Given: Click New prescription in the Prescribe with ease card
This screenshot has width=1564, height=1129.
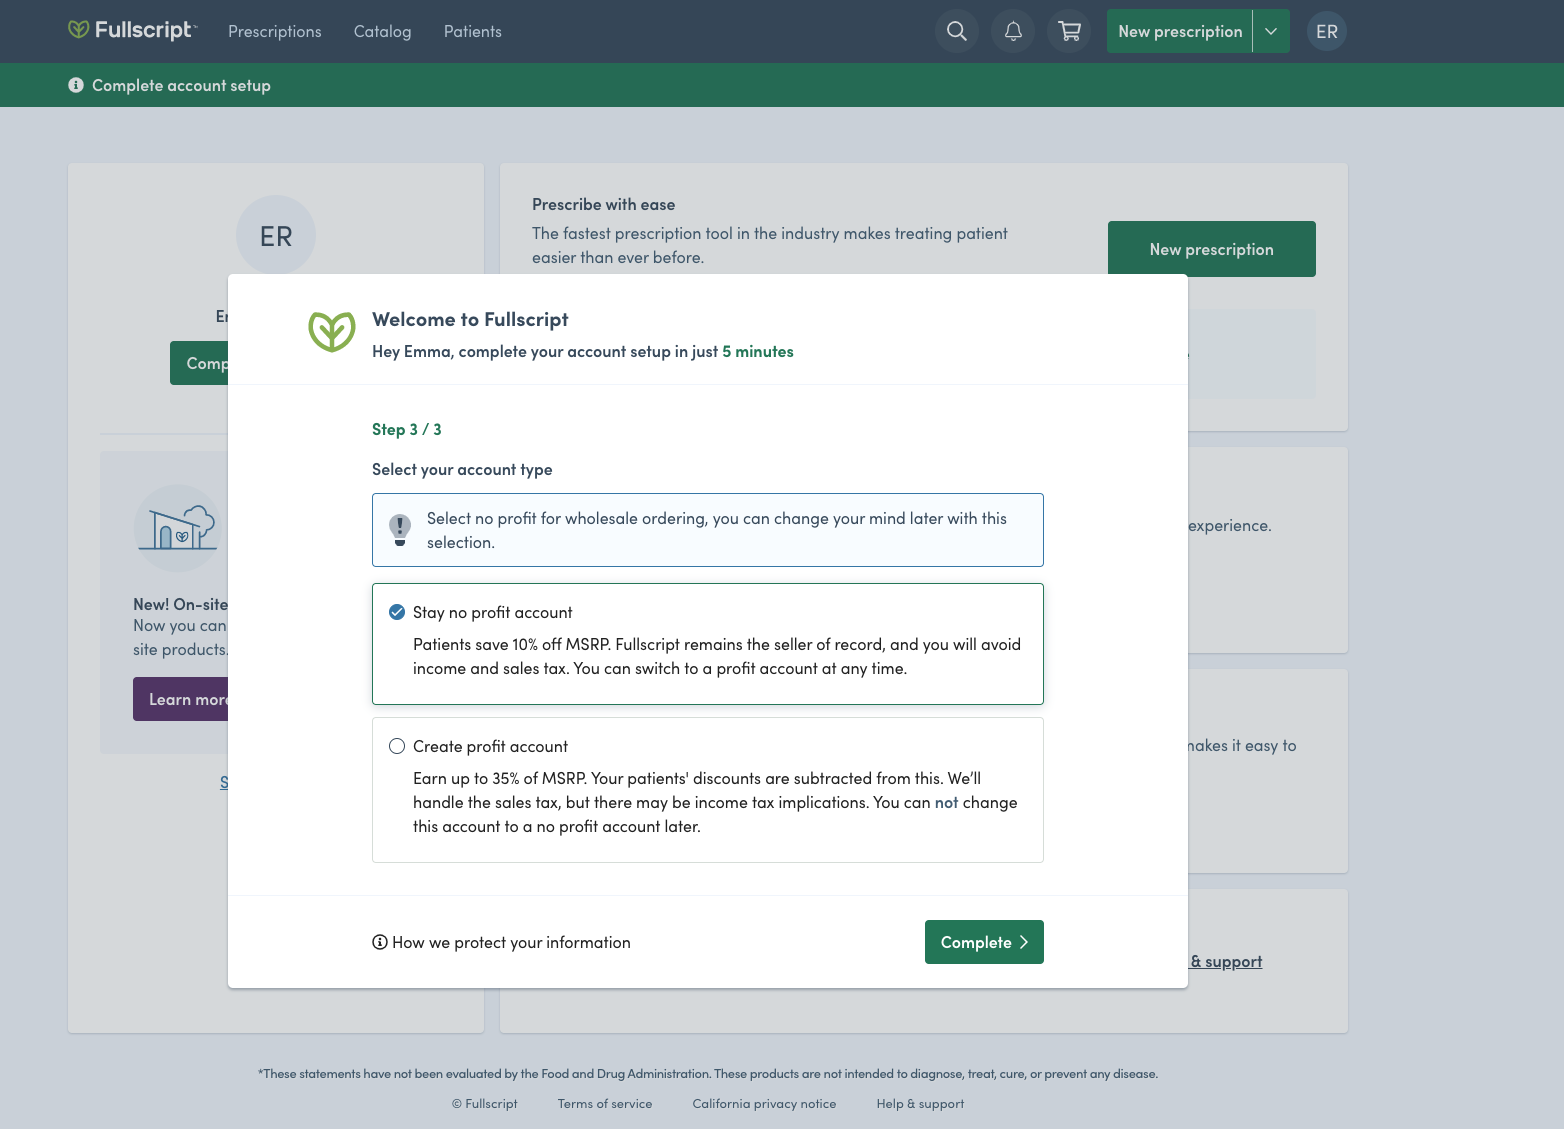Looking at the screenshot, I should point(1211,249).
